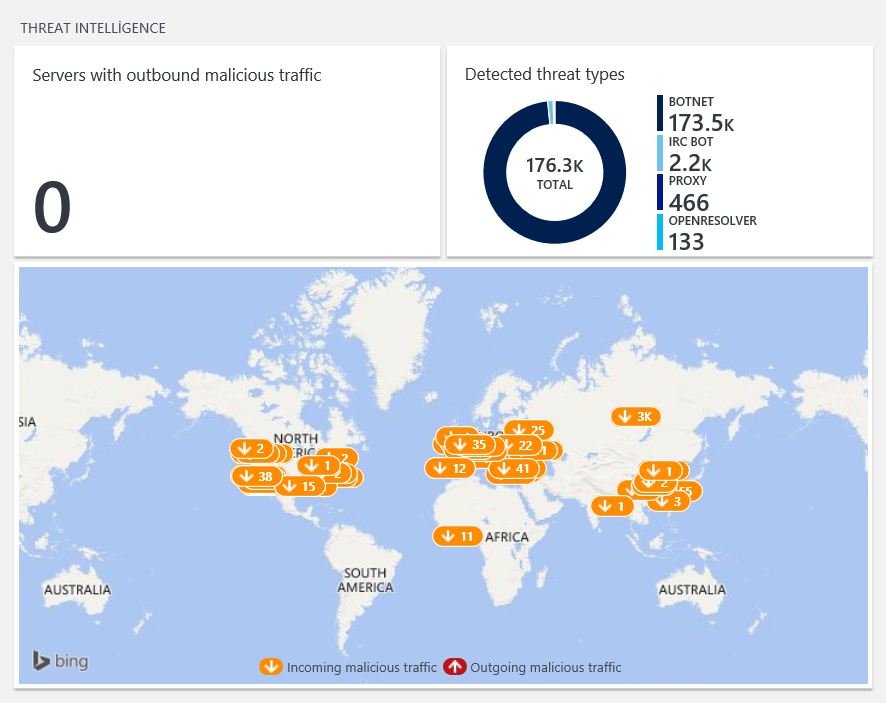The width and height of the screenshot is (886, 703).
Task: Click the orange Incoming malicious traffic legend icon
Action: 271,667
